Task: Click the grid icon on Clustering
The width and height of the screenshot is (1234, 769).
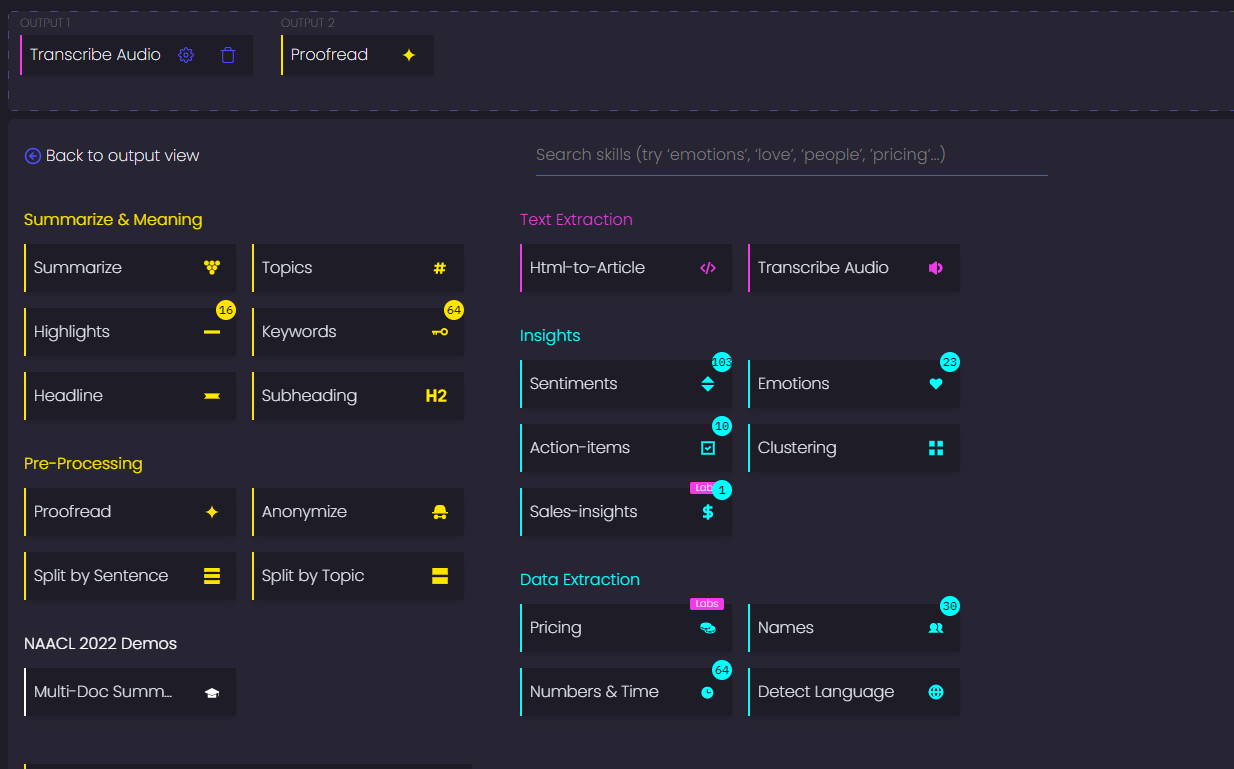Action: tap(936, 448)
